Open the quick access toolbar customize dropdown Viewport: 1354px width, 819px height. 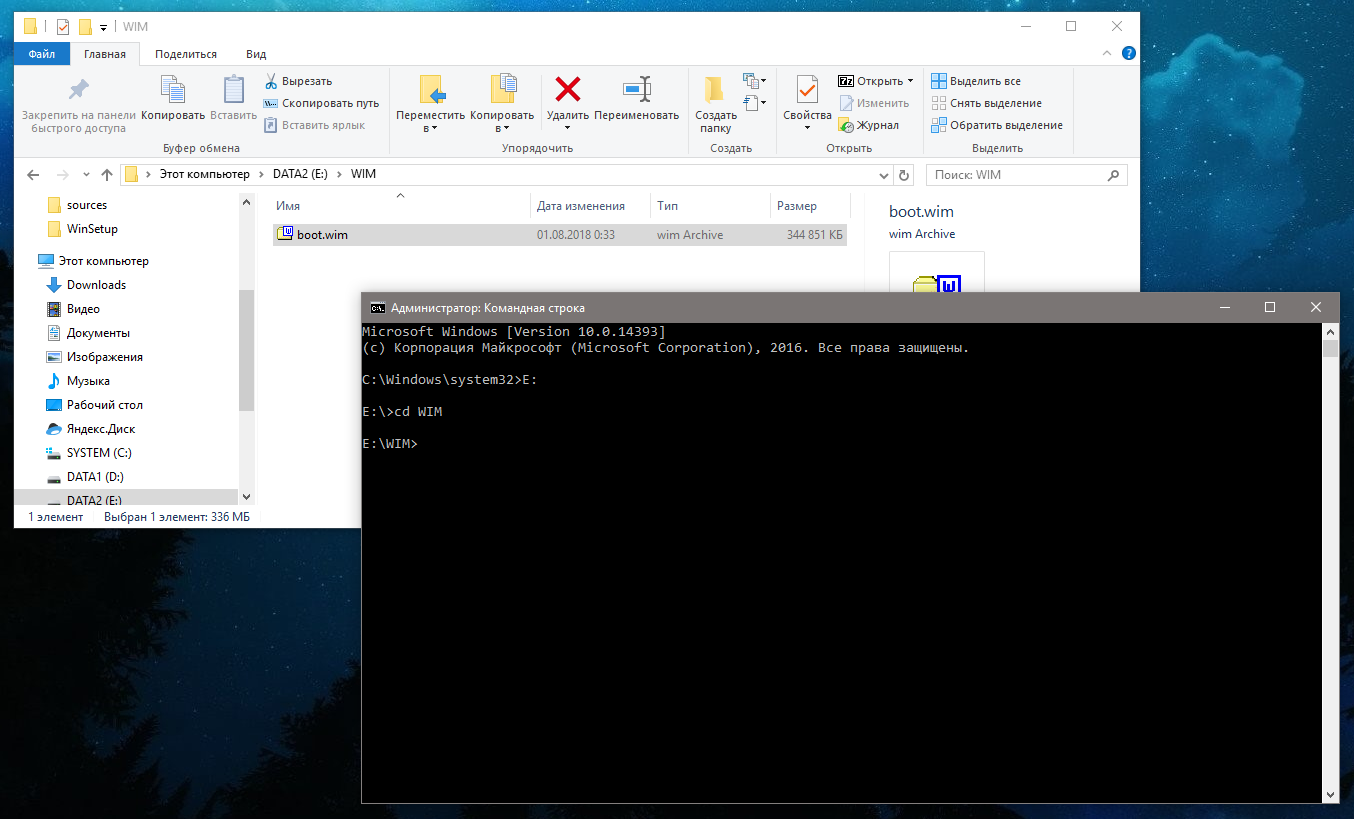click(x=103, y=27)
